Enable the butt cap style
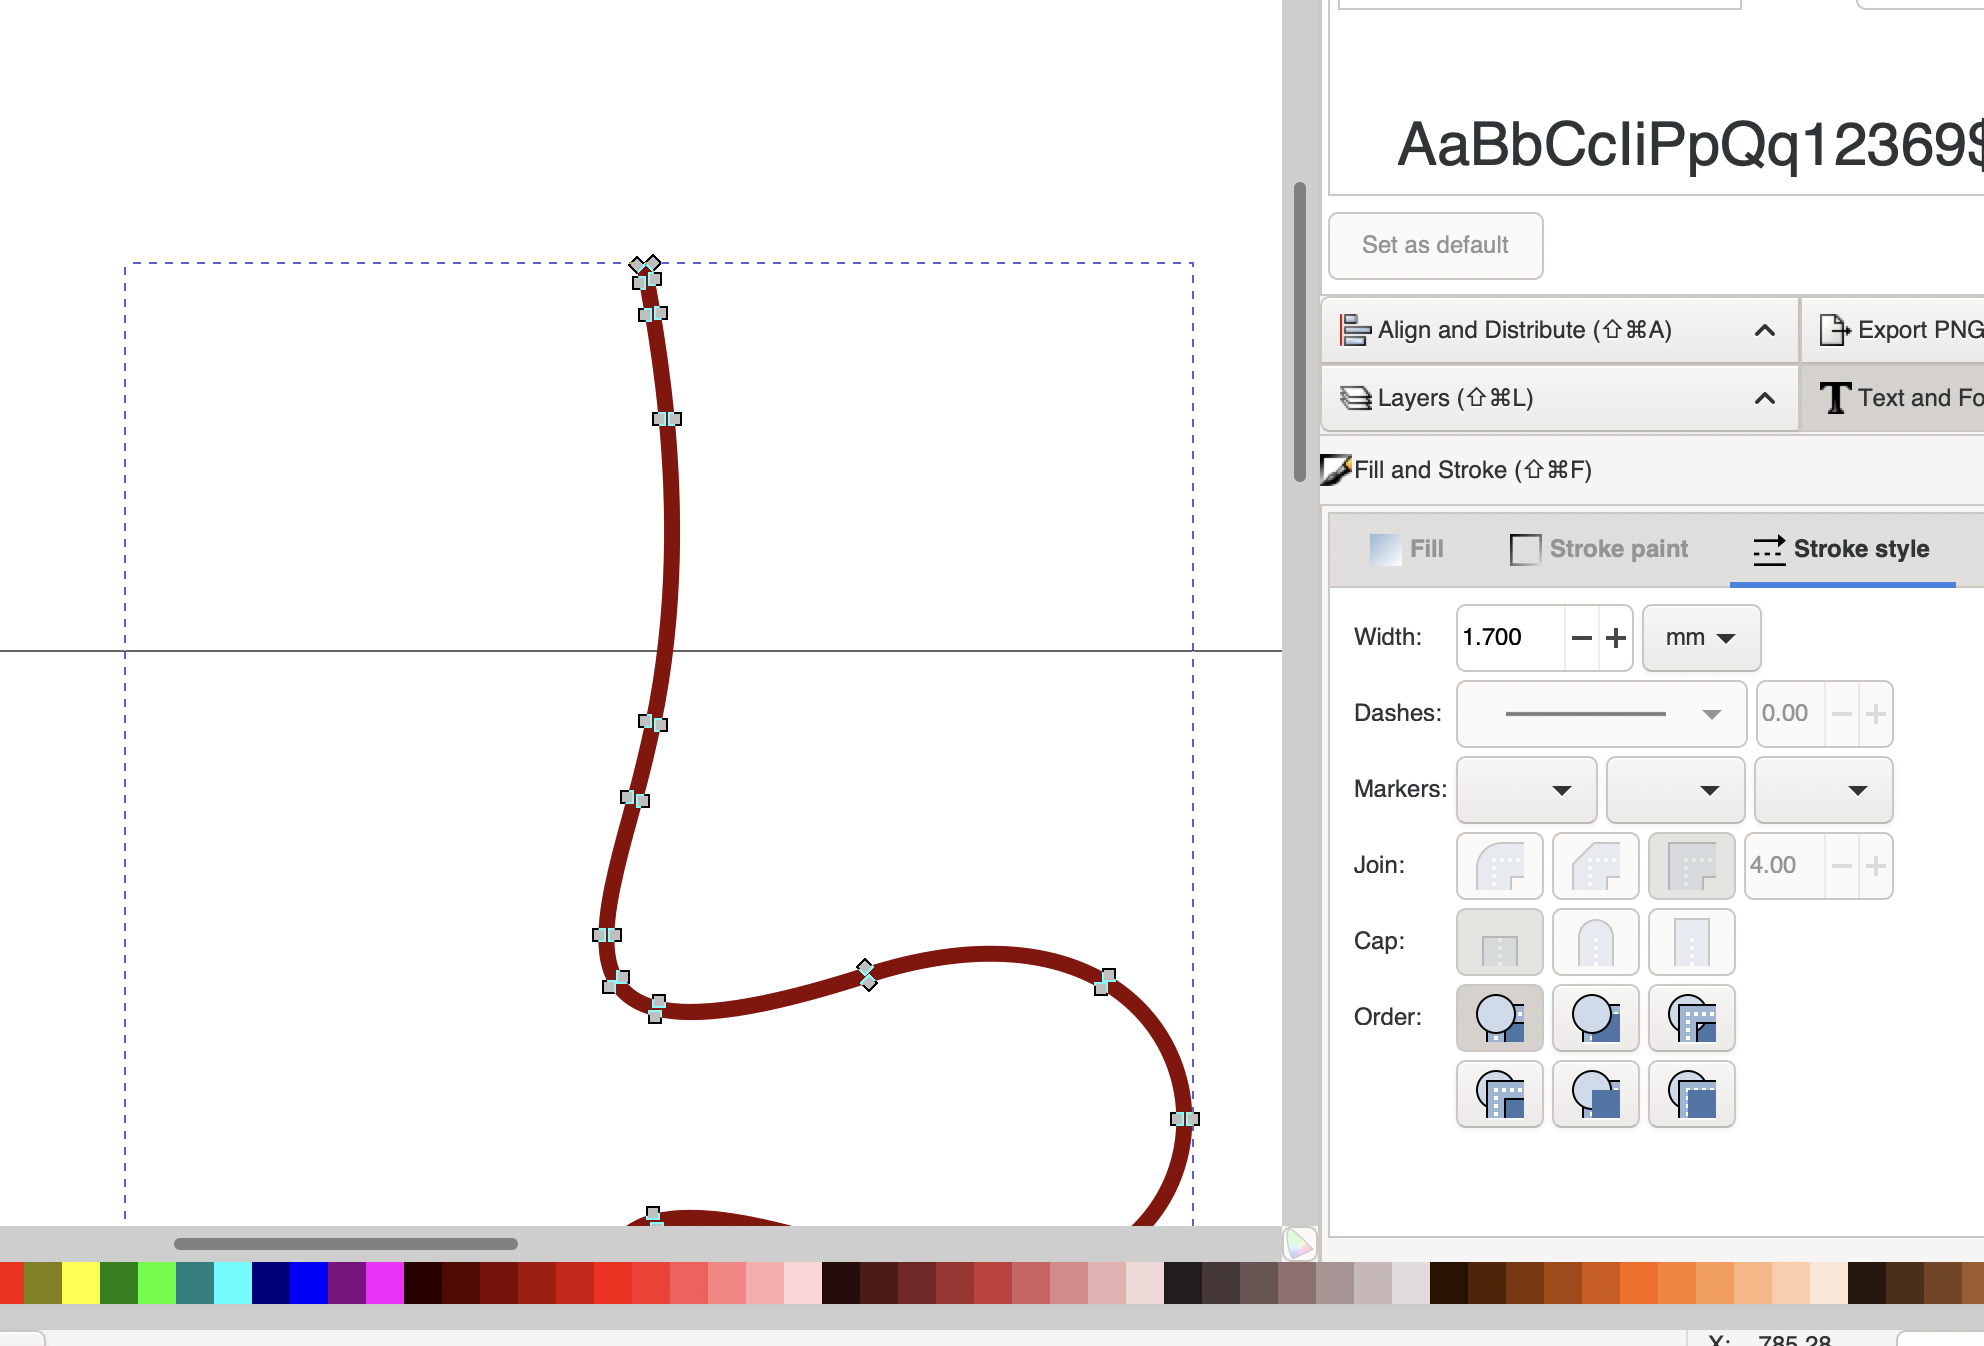1984x1346 pixels. coord(1499,941)
